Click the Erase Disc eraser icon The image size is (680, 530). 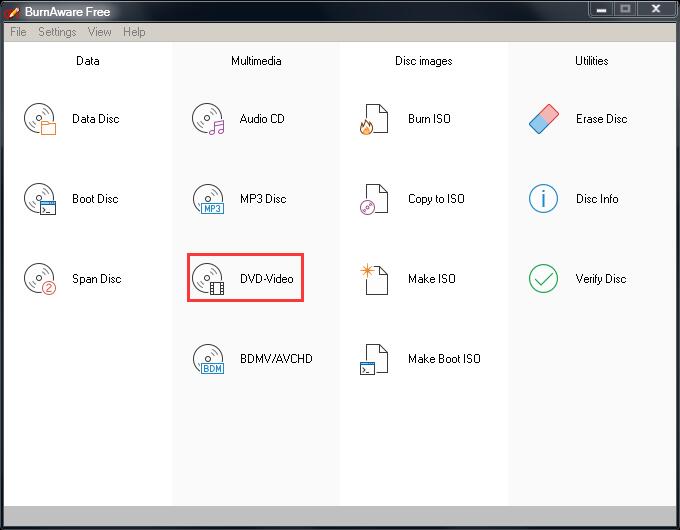tap(543, 119)
